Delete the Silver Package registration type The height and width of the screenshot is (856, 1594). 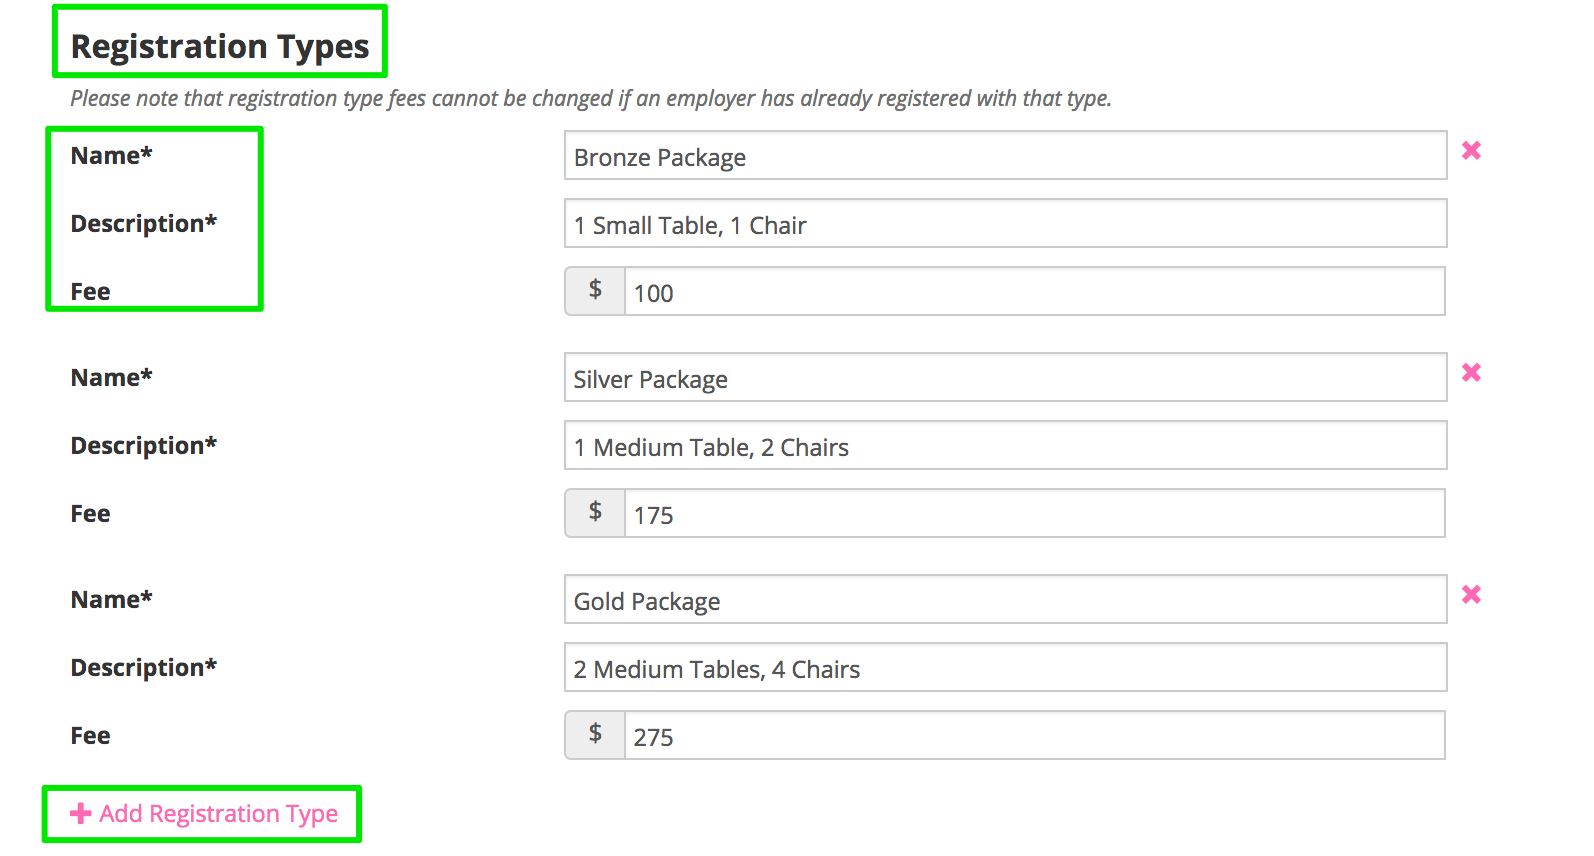(x=1471, y=373)
